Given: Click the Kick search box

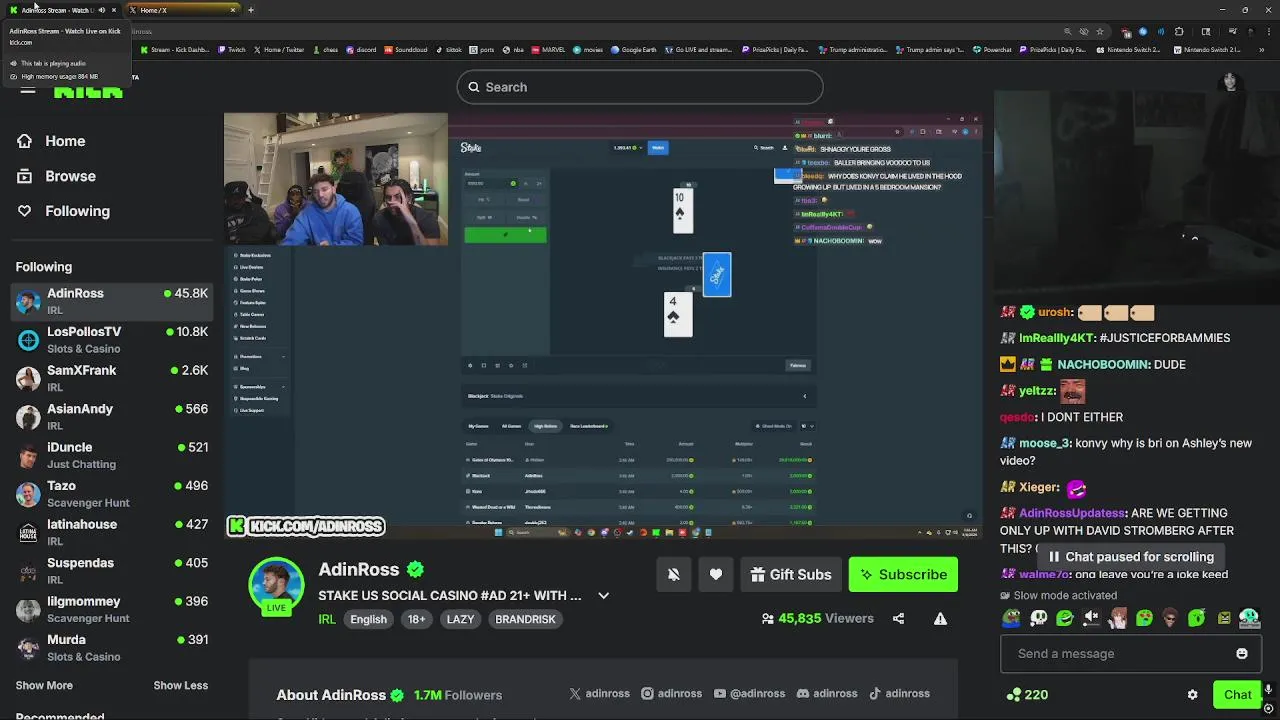Looking at the screenshot, I should [640, 87].
